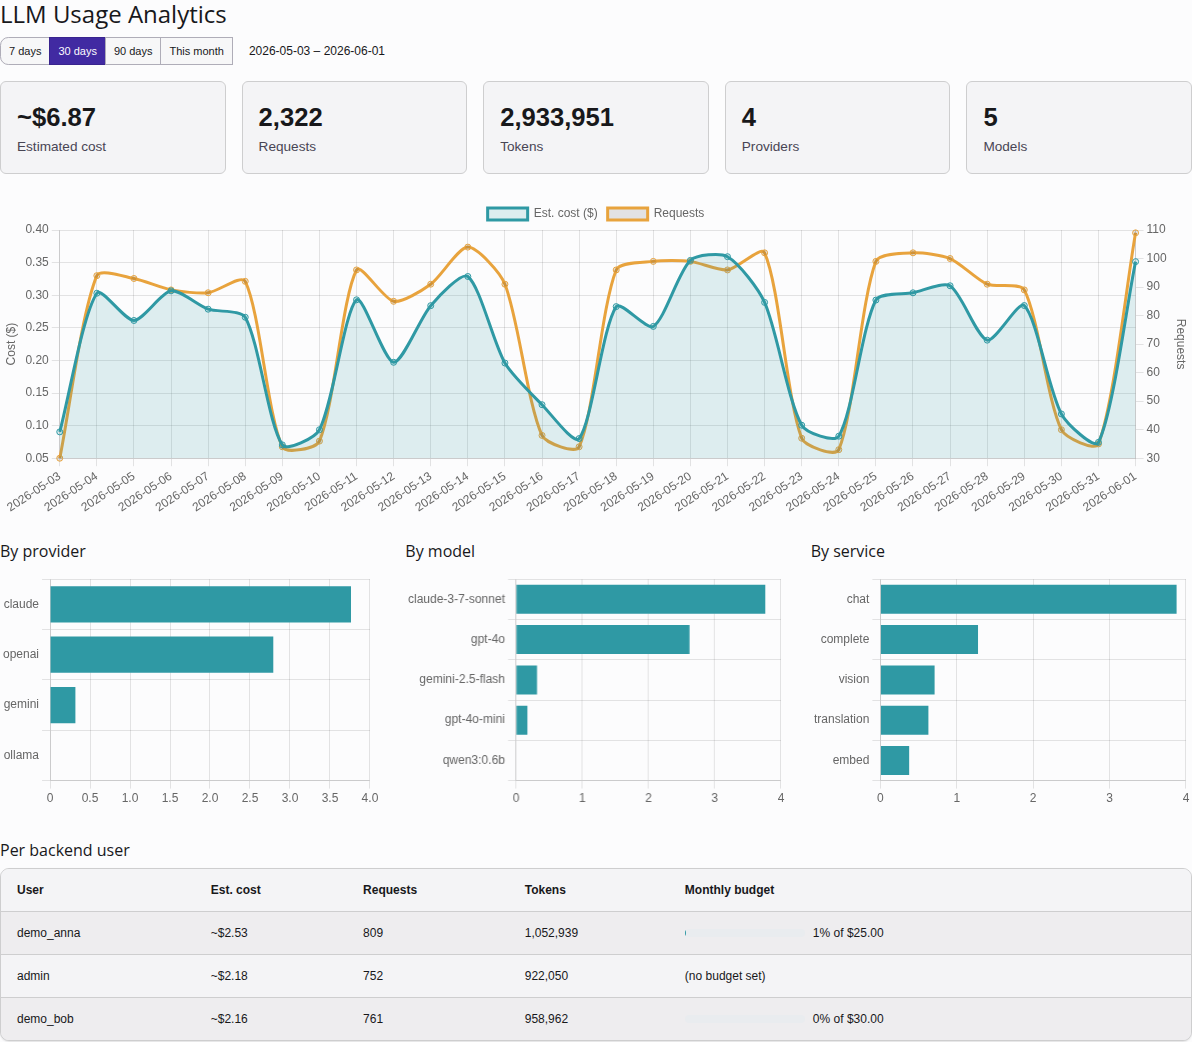Click the '0% of $30.00' text
The width and height of the screenshot is (1192, 1042).
point(848,1018)
